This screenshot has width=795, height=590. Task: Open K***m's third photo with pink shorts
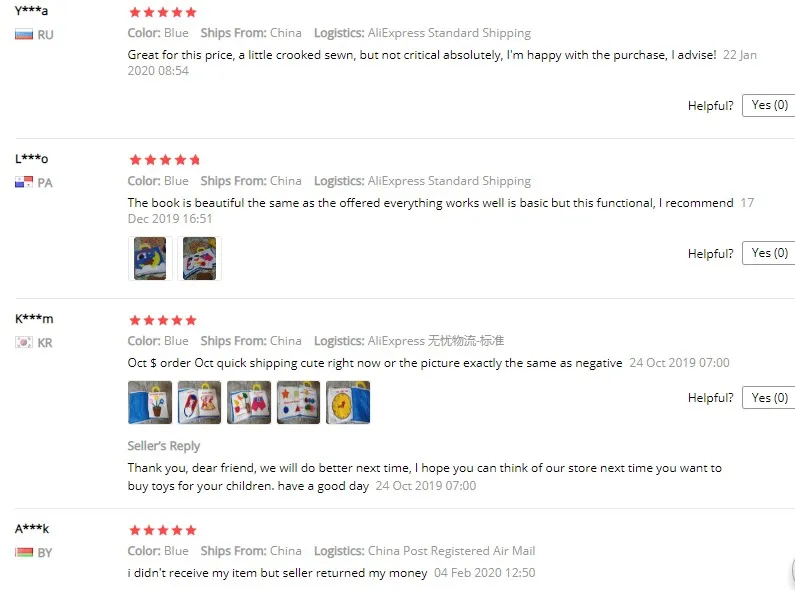click(x=249, y=402)
